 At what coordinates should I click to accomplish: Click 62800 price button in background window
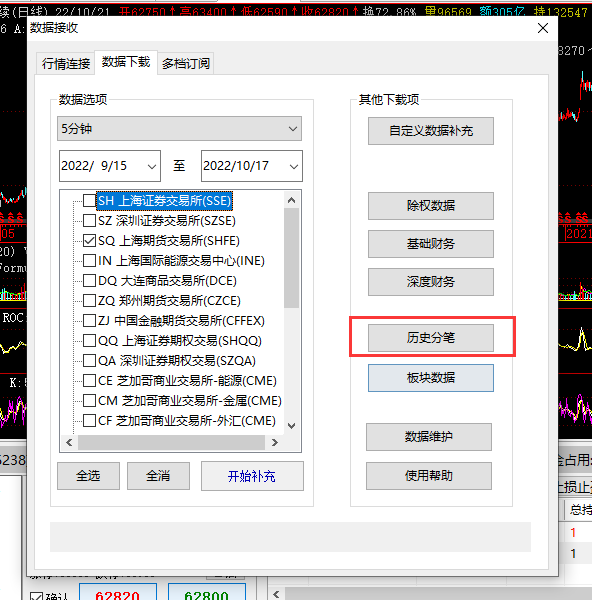tap(207, 593)
